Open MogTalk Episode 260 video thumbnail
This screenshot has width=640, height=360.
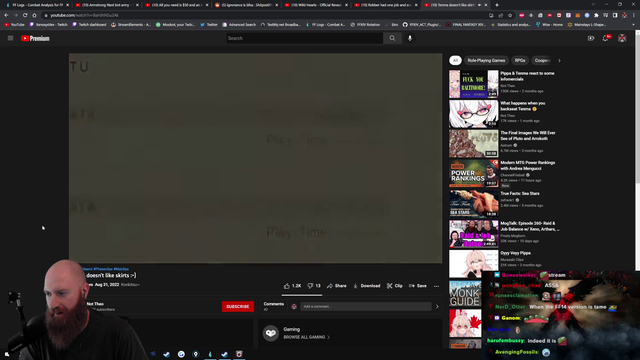[473, 234]
